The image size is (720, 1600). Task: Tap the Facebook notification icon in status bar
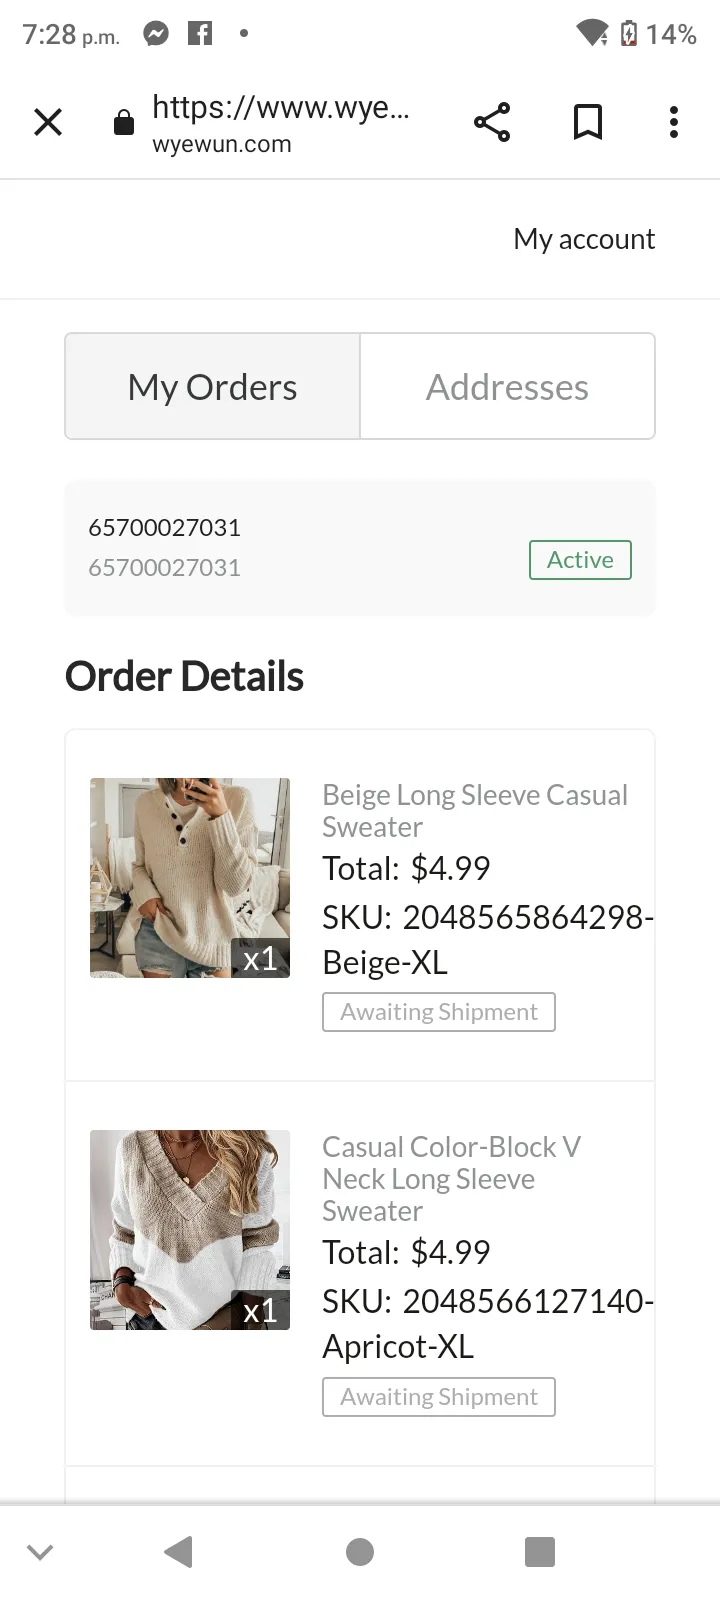coord(200,34)
